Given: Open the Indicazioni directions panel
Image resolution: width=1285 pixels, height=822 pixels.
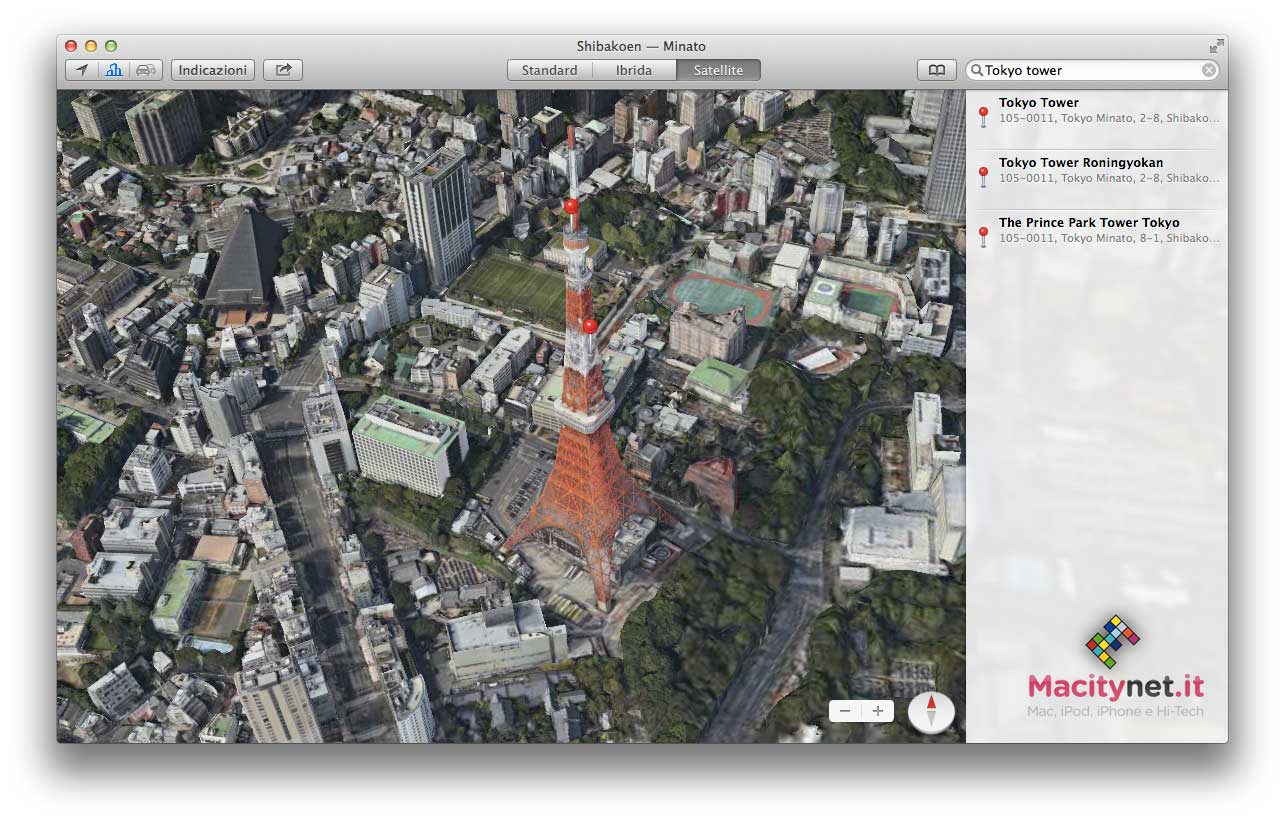Looking at the screenshot, I should [213, 70].
